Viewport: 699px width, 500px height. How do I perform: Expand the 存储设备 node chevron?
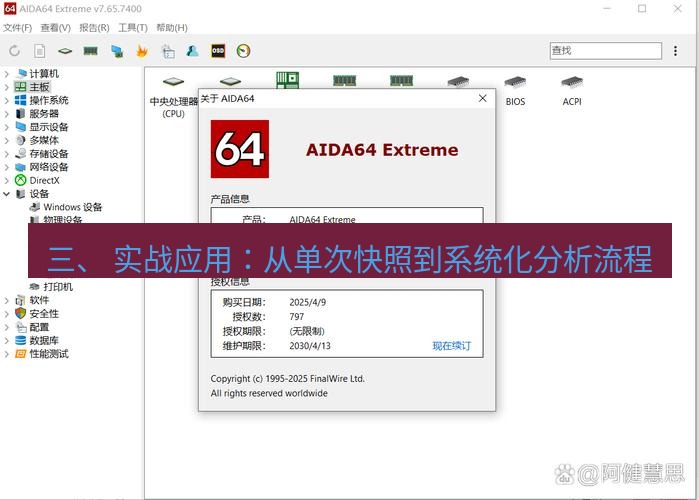pyautogui.click(x=7, y=154)
